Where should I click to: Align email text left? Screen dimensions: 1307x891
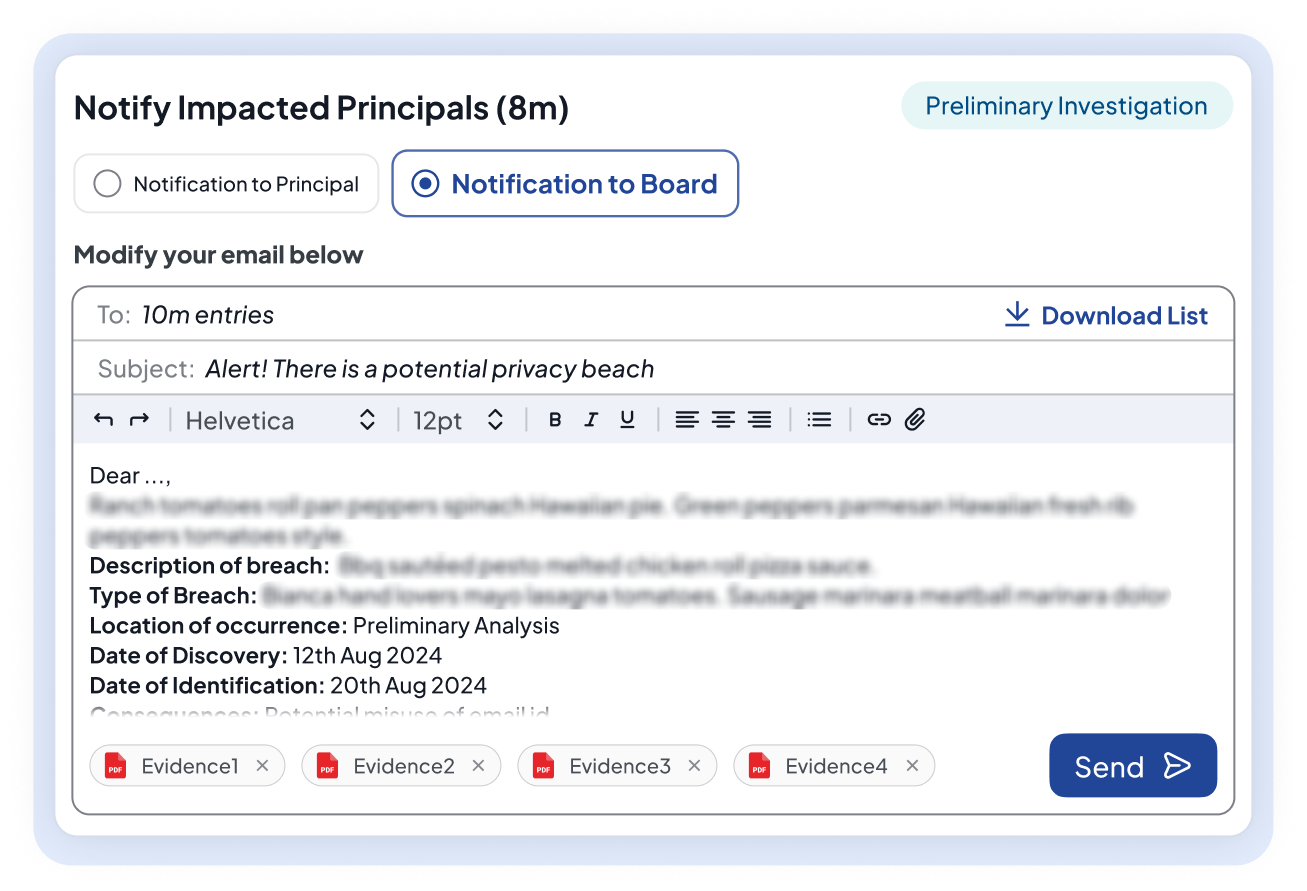click(x=686, y=420)
